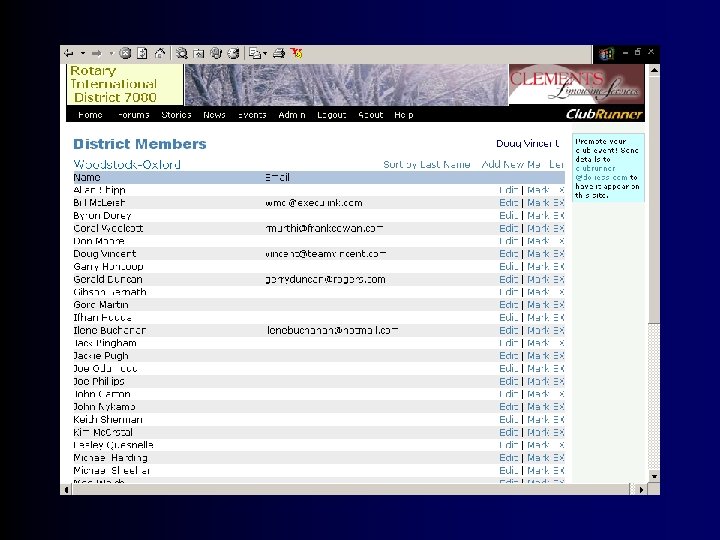720x540 pixels.
Task: Click the Clements Limousine Service banner ad
Action: pos(576,84)
